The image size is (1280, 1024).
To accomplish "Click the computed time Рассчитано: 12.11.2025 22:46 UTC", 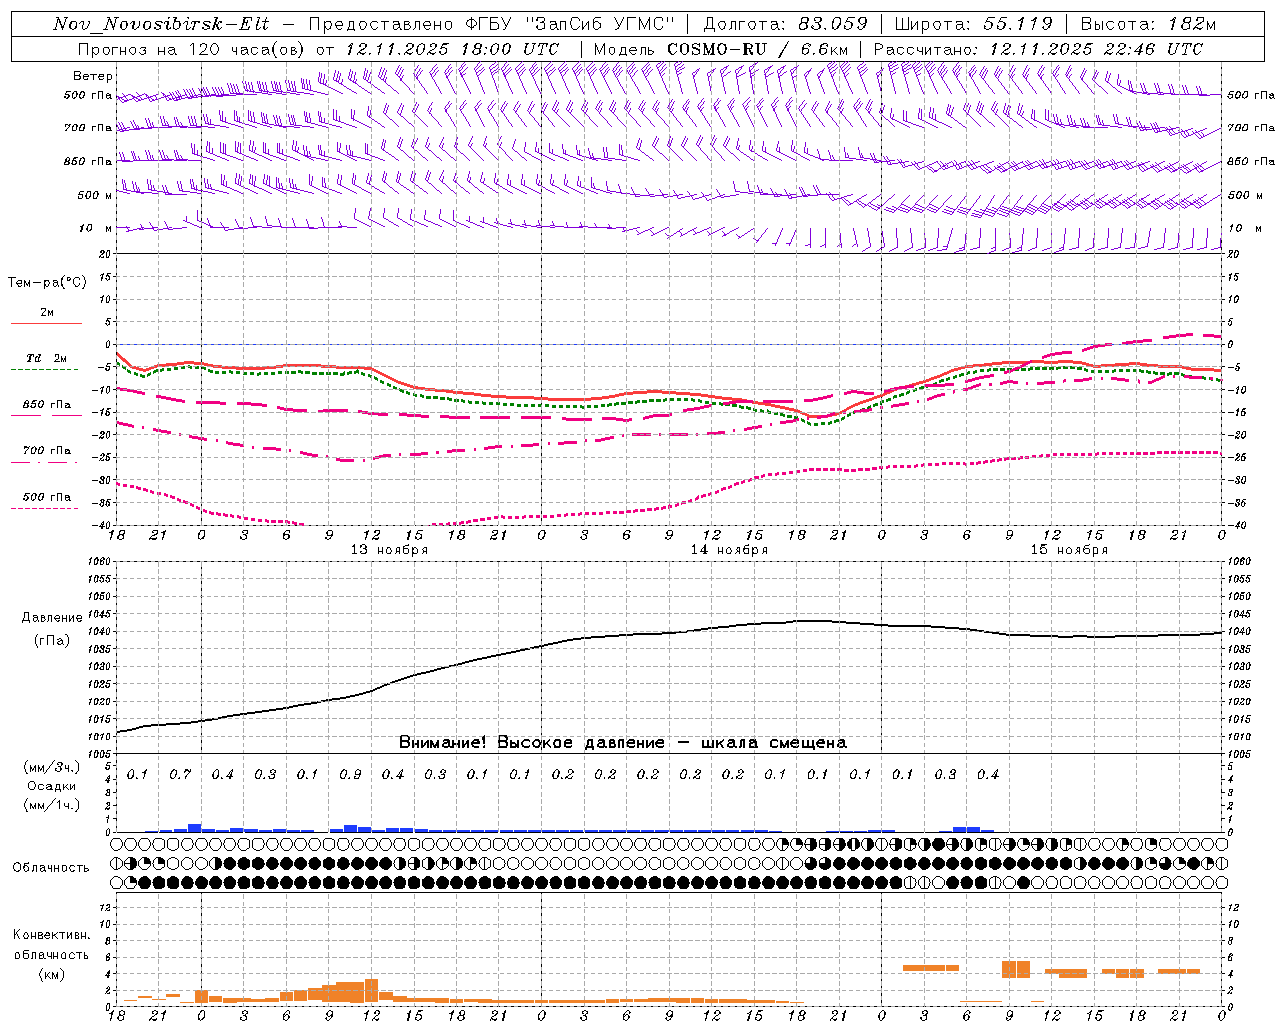I will click(1038, 49).
